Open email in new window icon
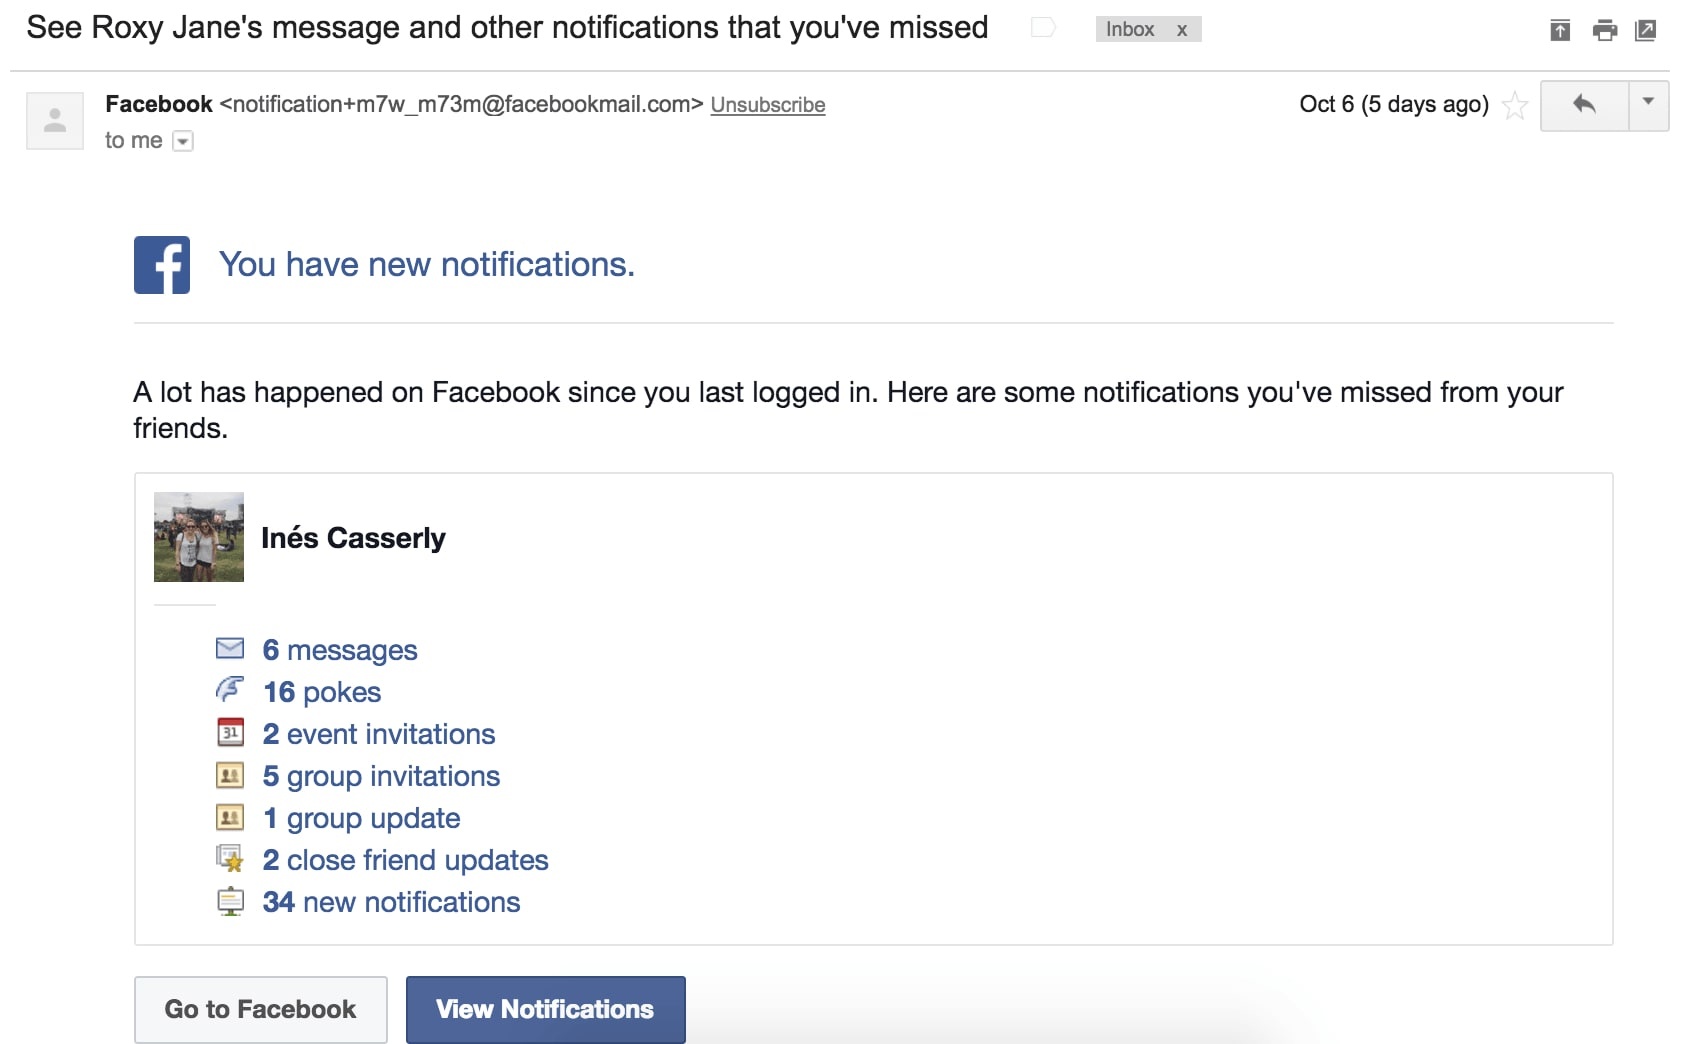 pos(1645,30)
